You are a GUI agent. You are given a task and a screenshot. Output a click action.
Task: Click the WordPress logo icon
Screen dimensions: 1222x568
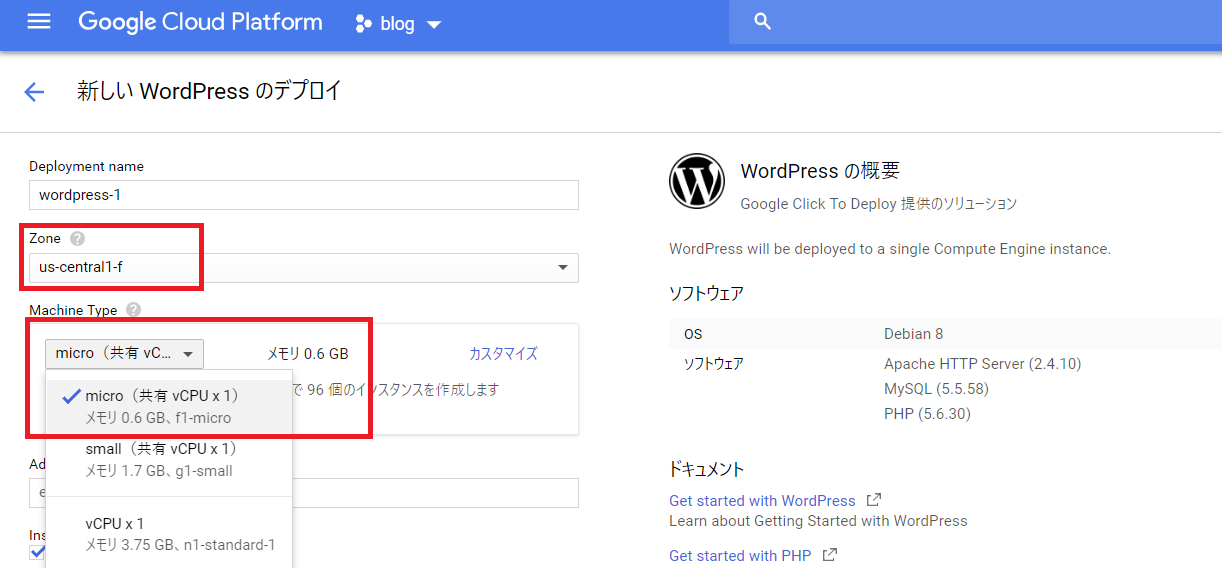click(696, 181)
